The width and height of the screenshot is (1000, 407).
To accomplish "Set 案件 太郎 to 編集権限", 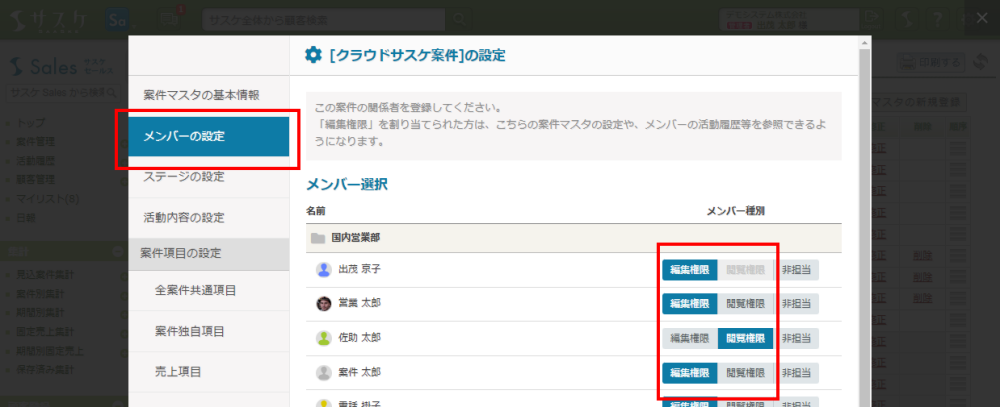I will 689,373.
